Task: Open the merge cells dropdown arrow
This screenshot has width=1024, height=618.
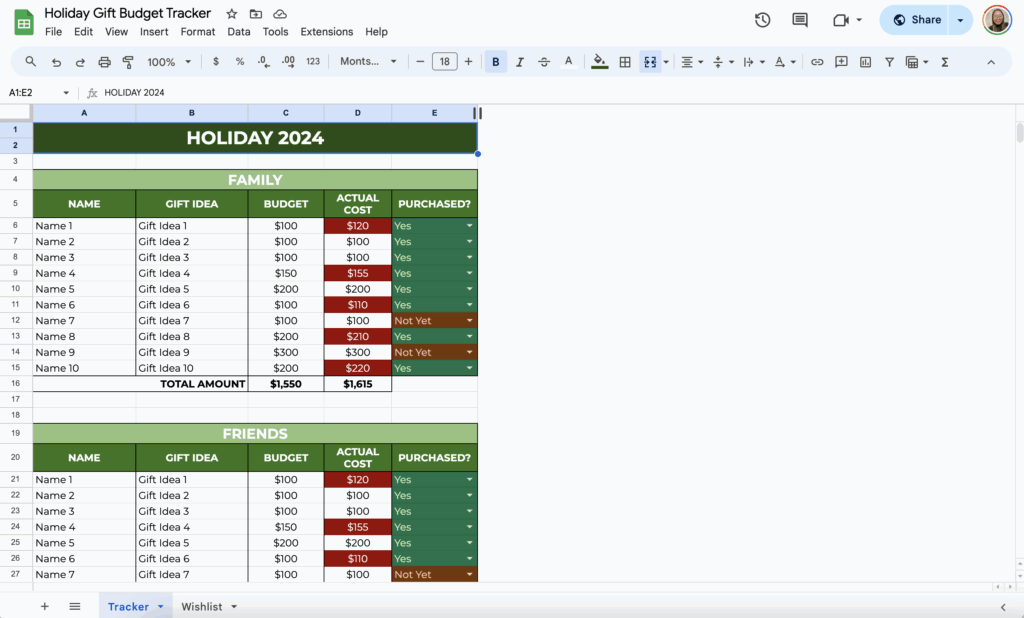Action: point(665,61)
